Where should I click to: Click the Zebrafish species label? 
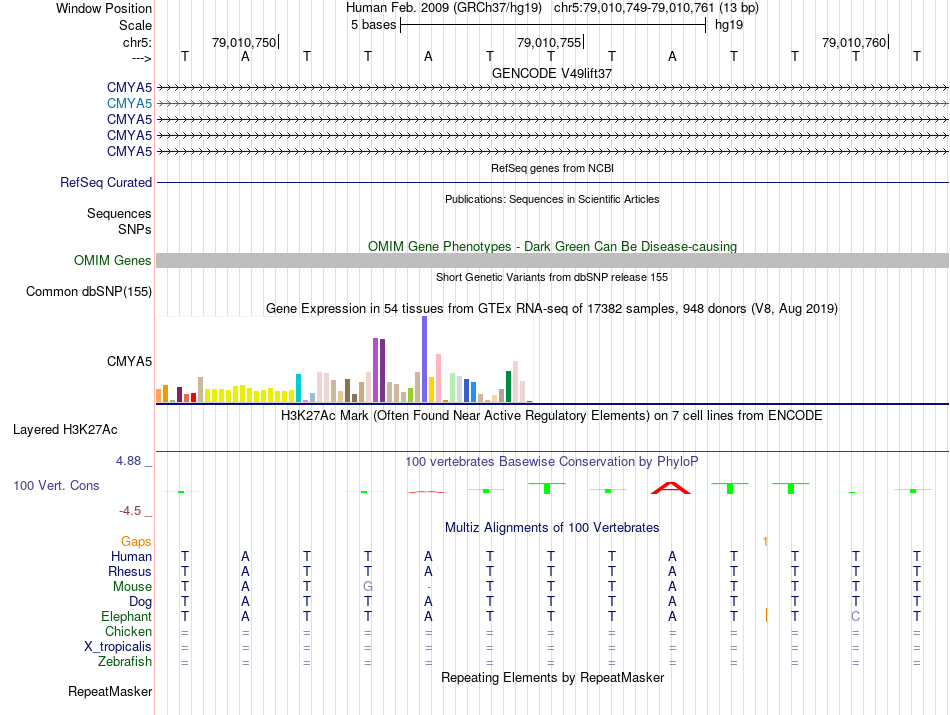pyautogui.click(x=125, y=662)
